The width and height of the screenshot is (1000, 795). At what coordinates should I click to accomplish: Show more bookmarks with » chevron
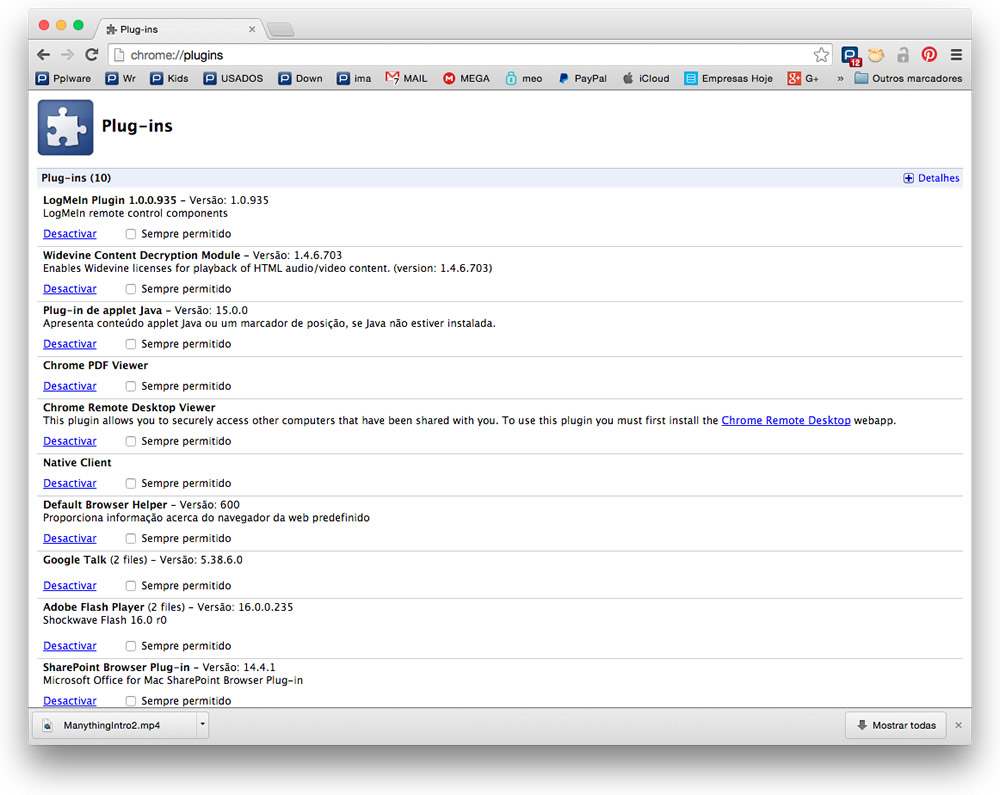pyautogui.click(x=840, y=78)
